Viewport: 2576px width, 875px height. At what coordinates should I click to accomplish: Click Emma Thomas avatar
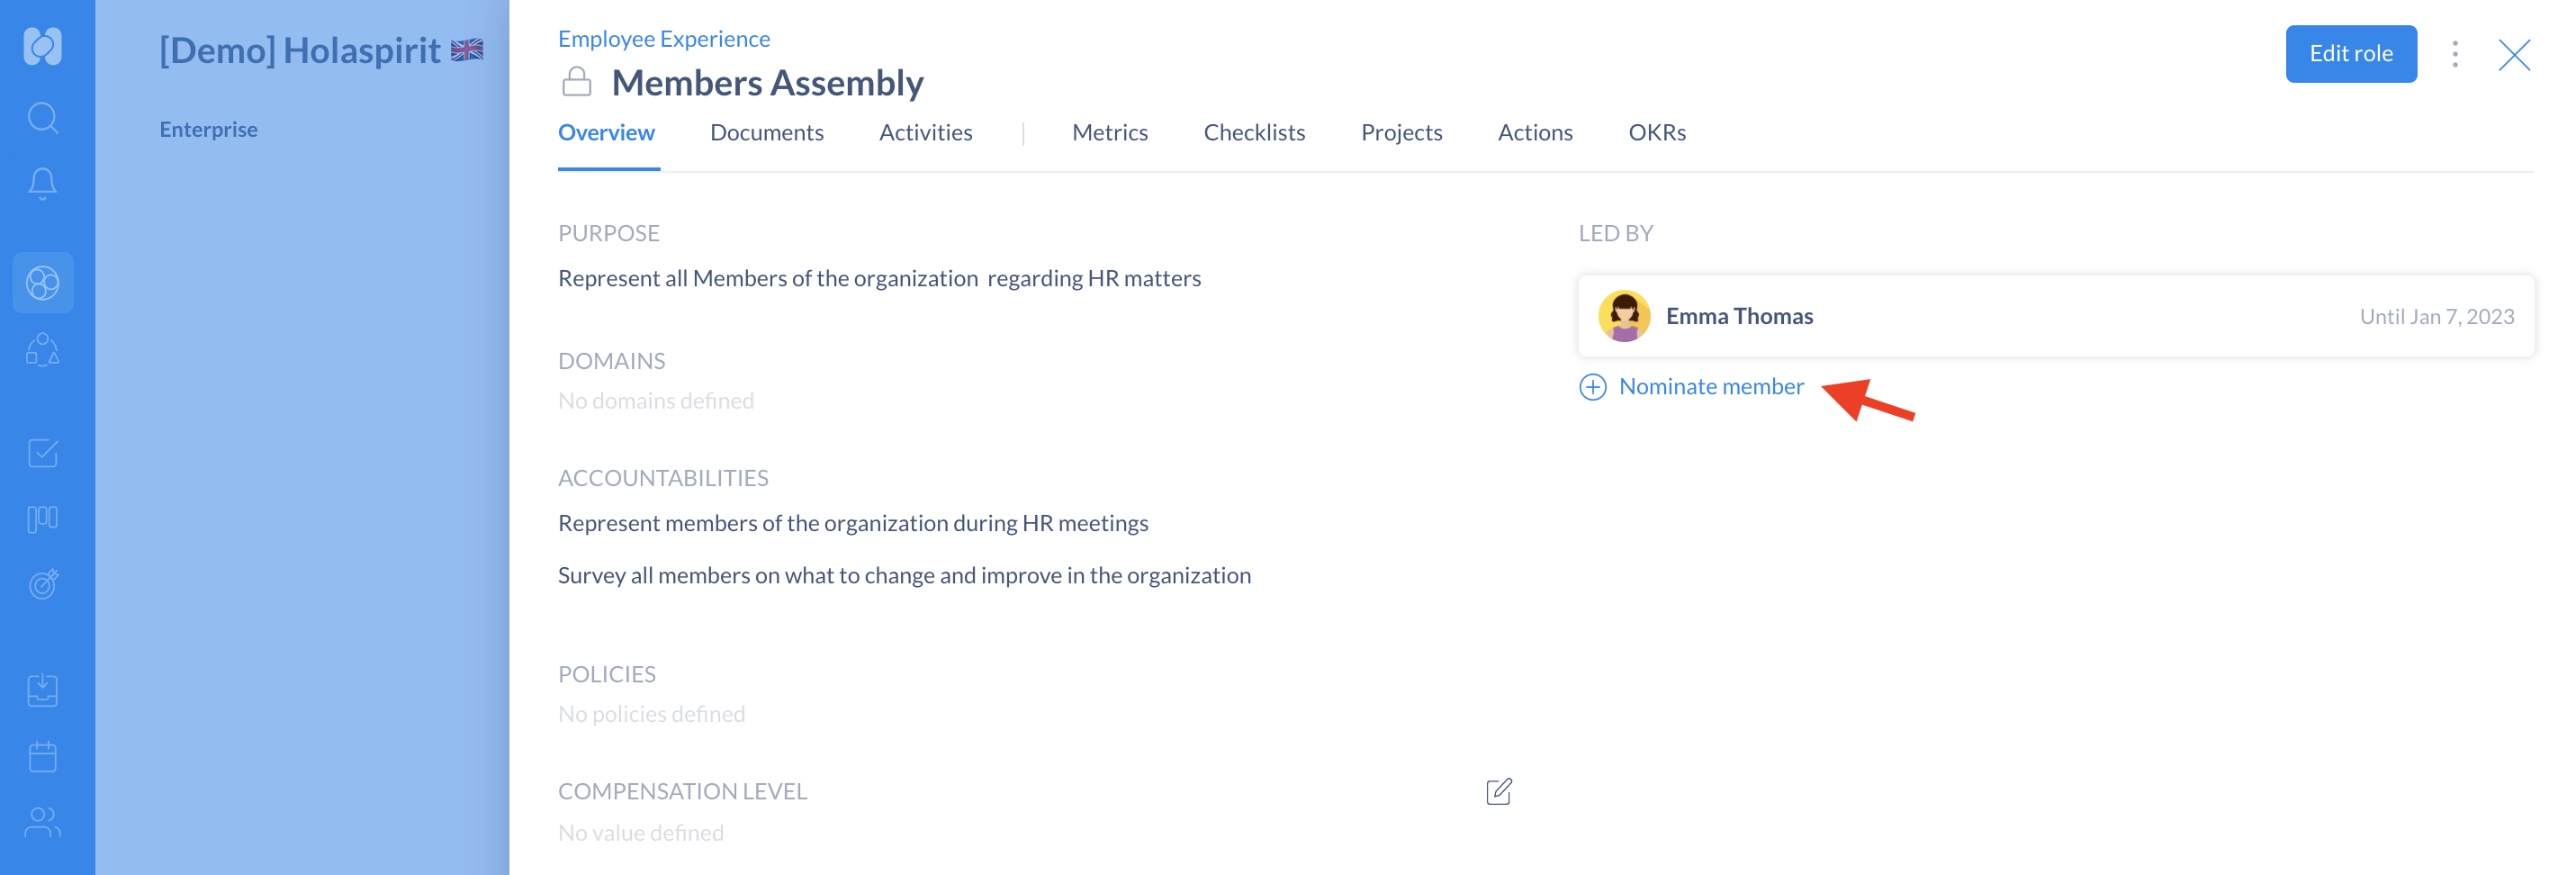[x=1624, y=316]
